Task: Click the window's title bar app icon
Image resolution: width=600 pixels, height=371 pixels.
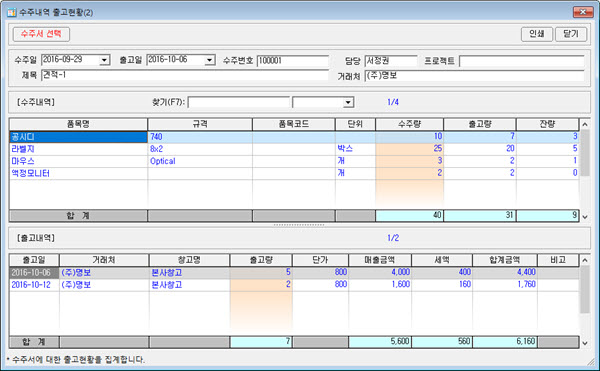Action: (12, 12)
